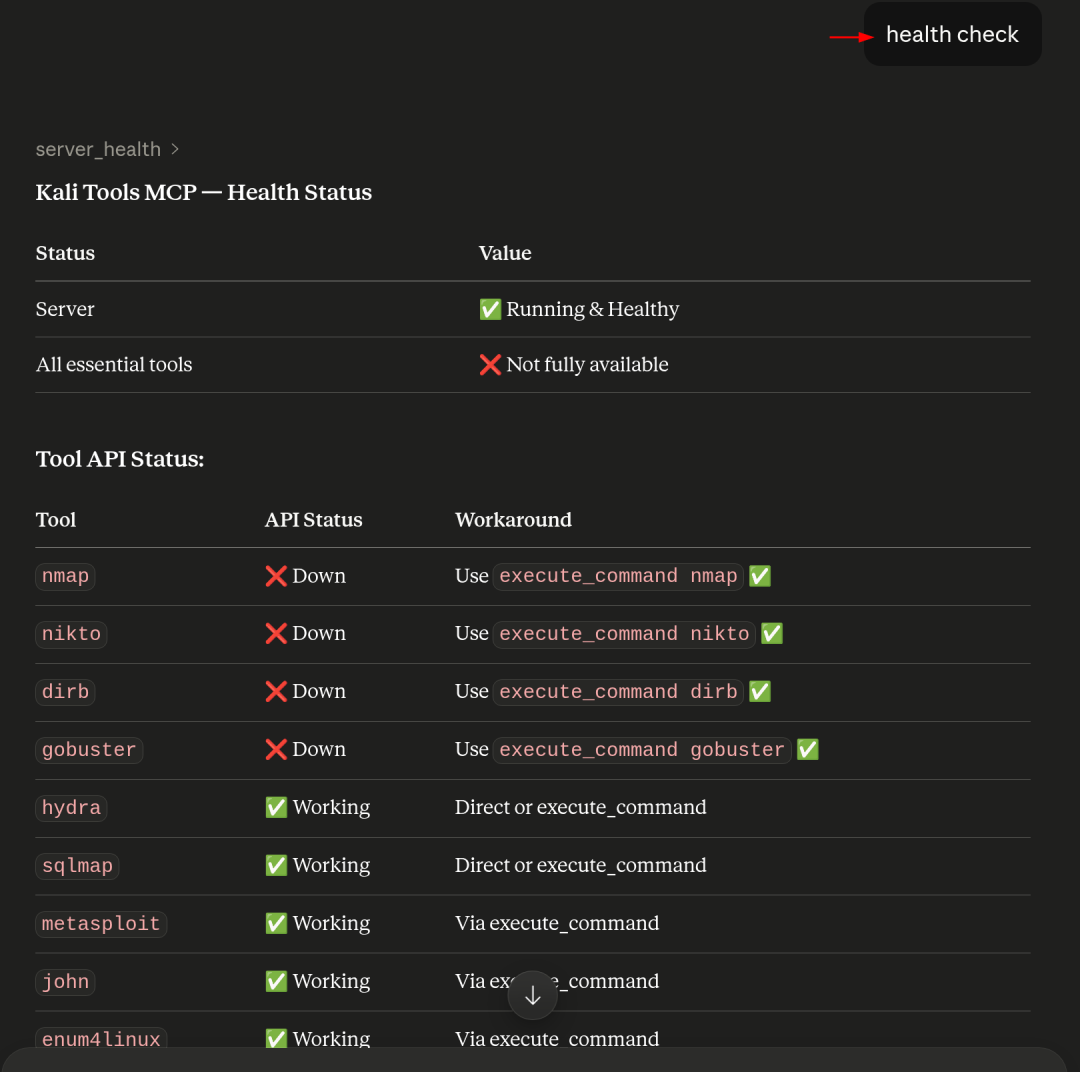Click the 'Tool' column header
1080x1072 pixels.
click(56, 519)
